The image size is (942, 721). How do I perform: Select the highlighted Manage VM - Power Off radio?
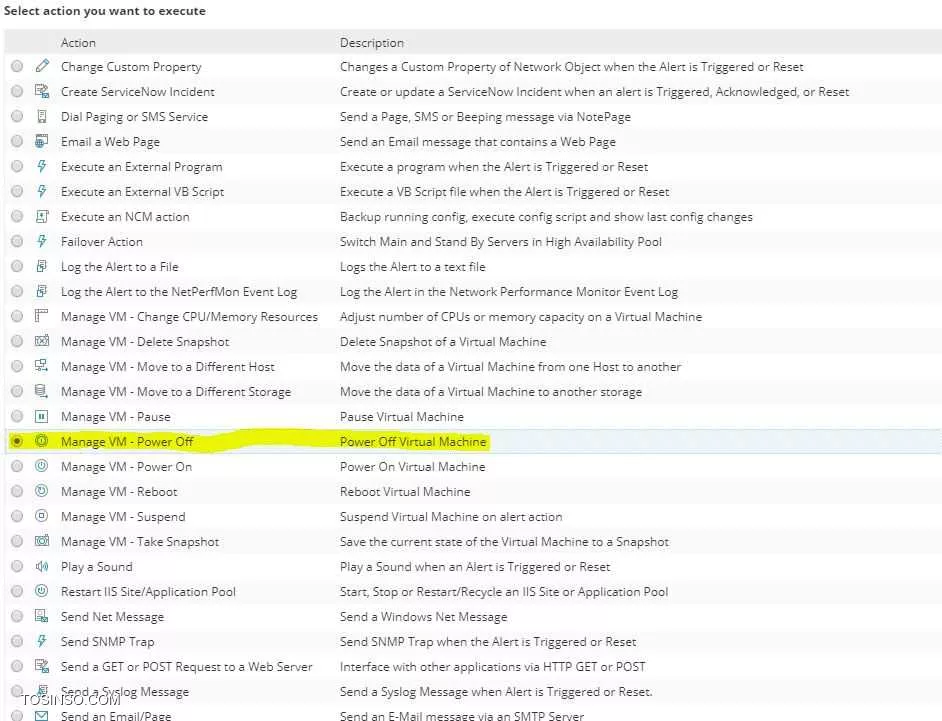(17, 441)
